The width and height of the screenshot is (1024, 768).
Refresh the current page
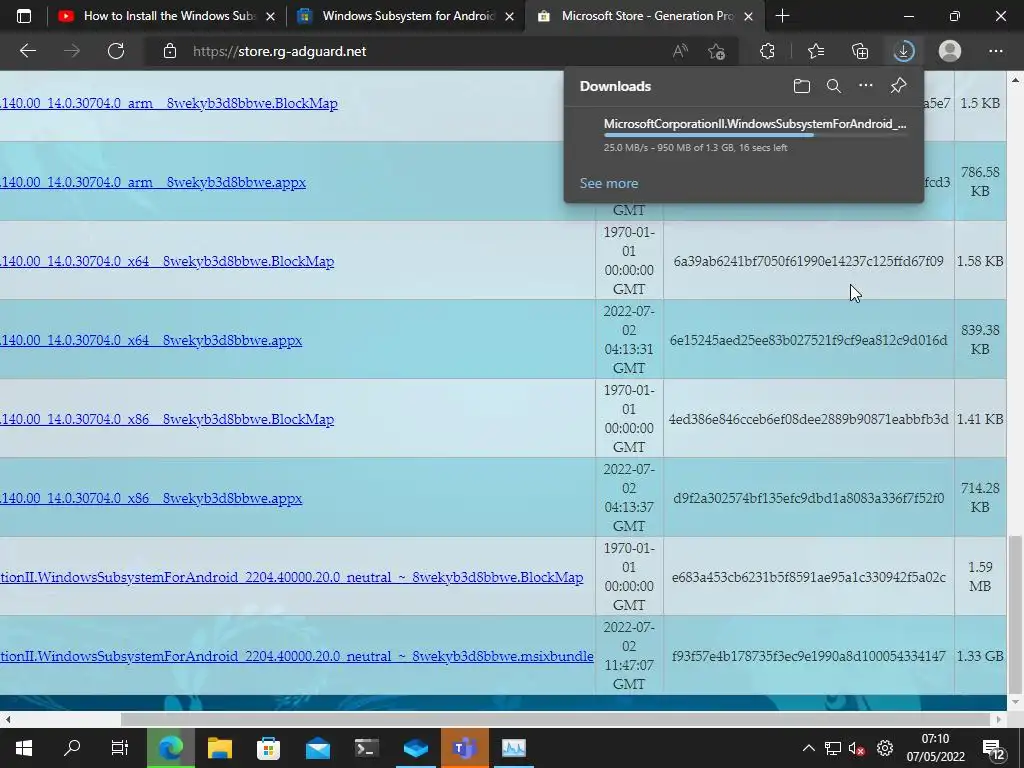coord(116,51)
